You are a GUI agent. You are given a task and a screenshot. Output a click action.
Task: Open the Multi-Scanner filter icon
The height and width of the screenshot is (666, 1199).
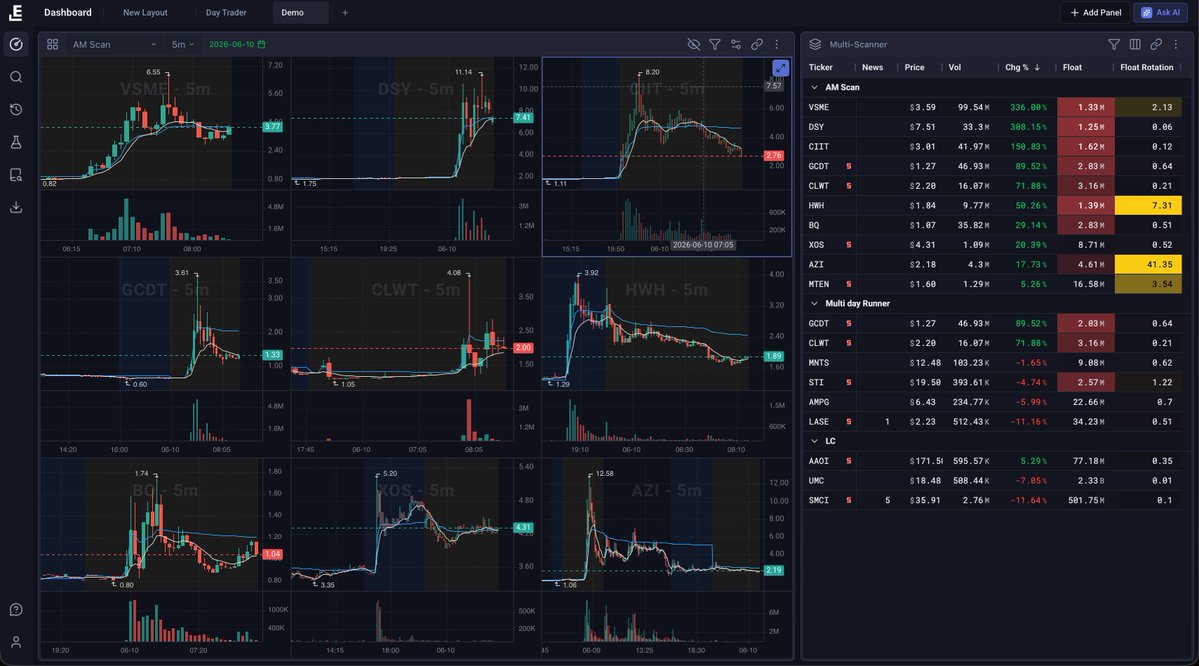pyautogui.click(x=1114, y=44)
